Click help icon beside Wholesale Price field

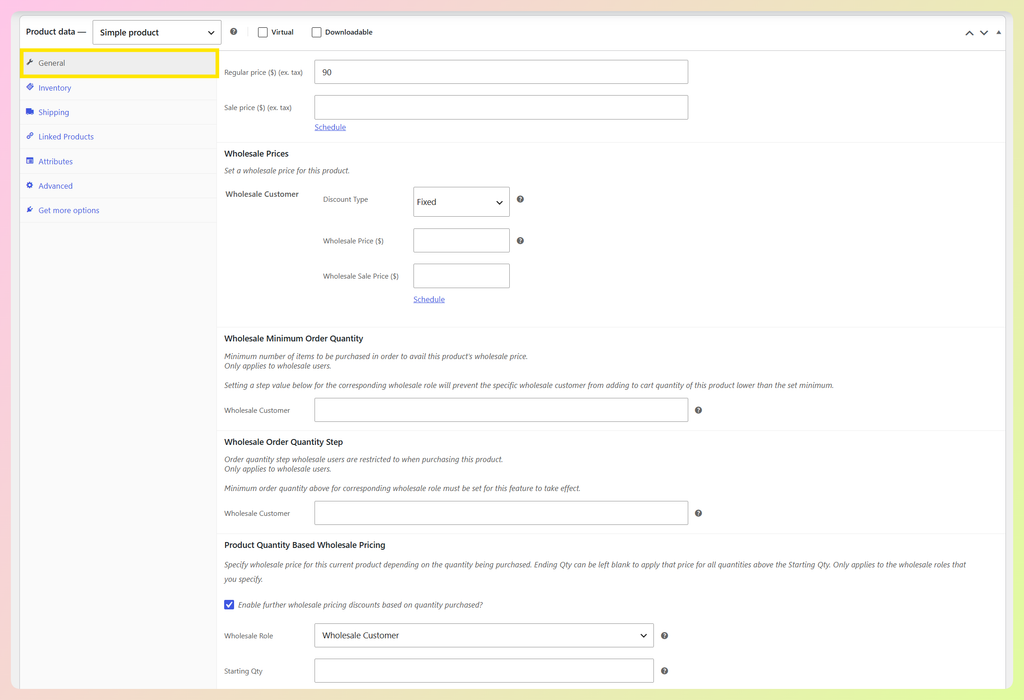pos(520,241)
